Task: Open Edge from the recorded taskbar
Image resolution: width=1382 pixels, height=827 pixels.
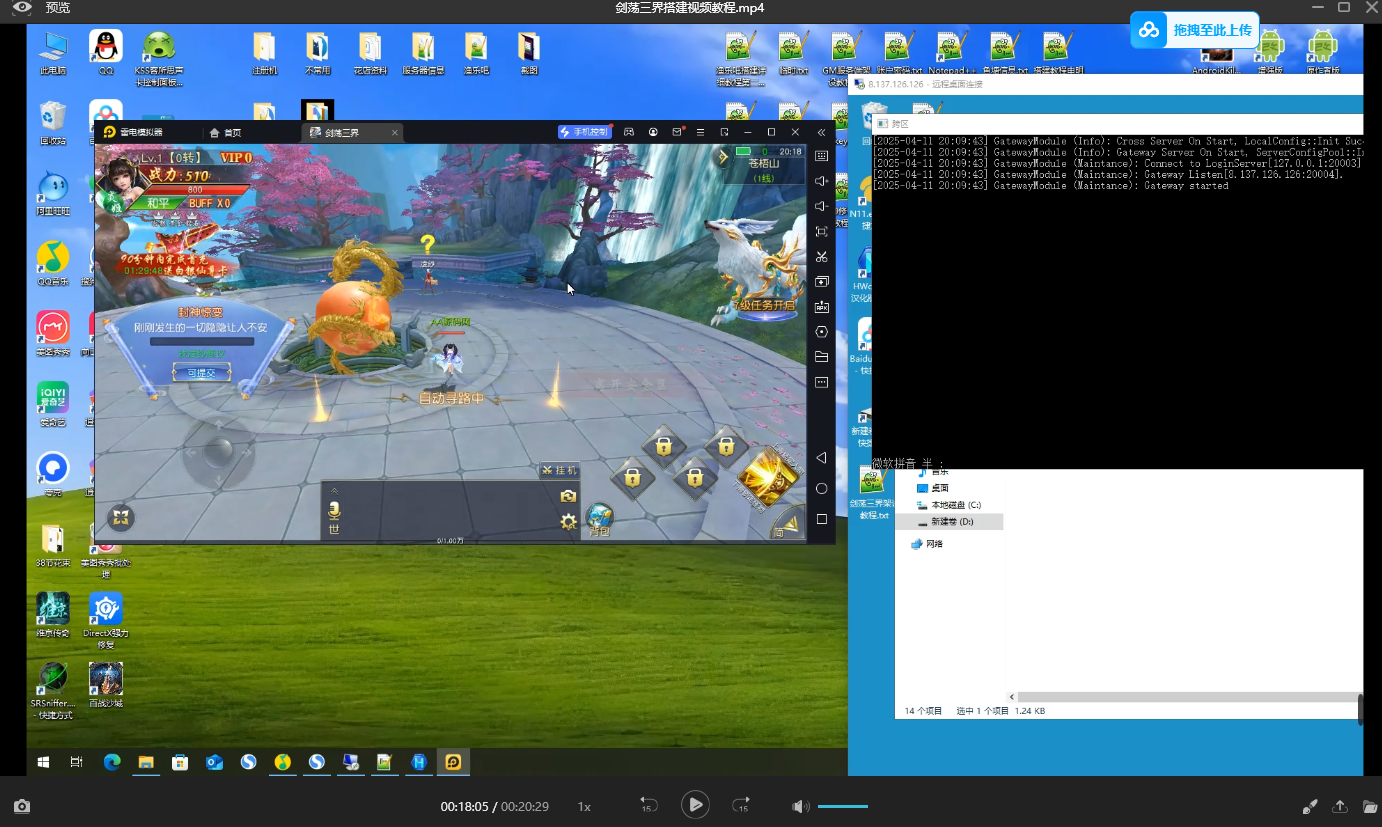Action: (112, 762)
